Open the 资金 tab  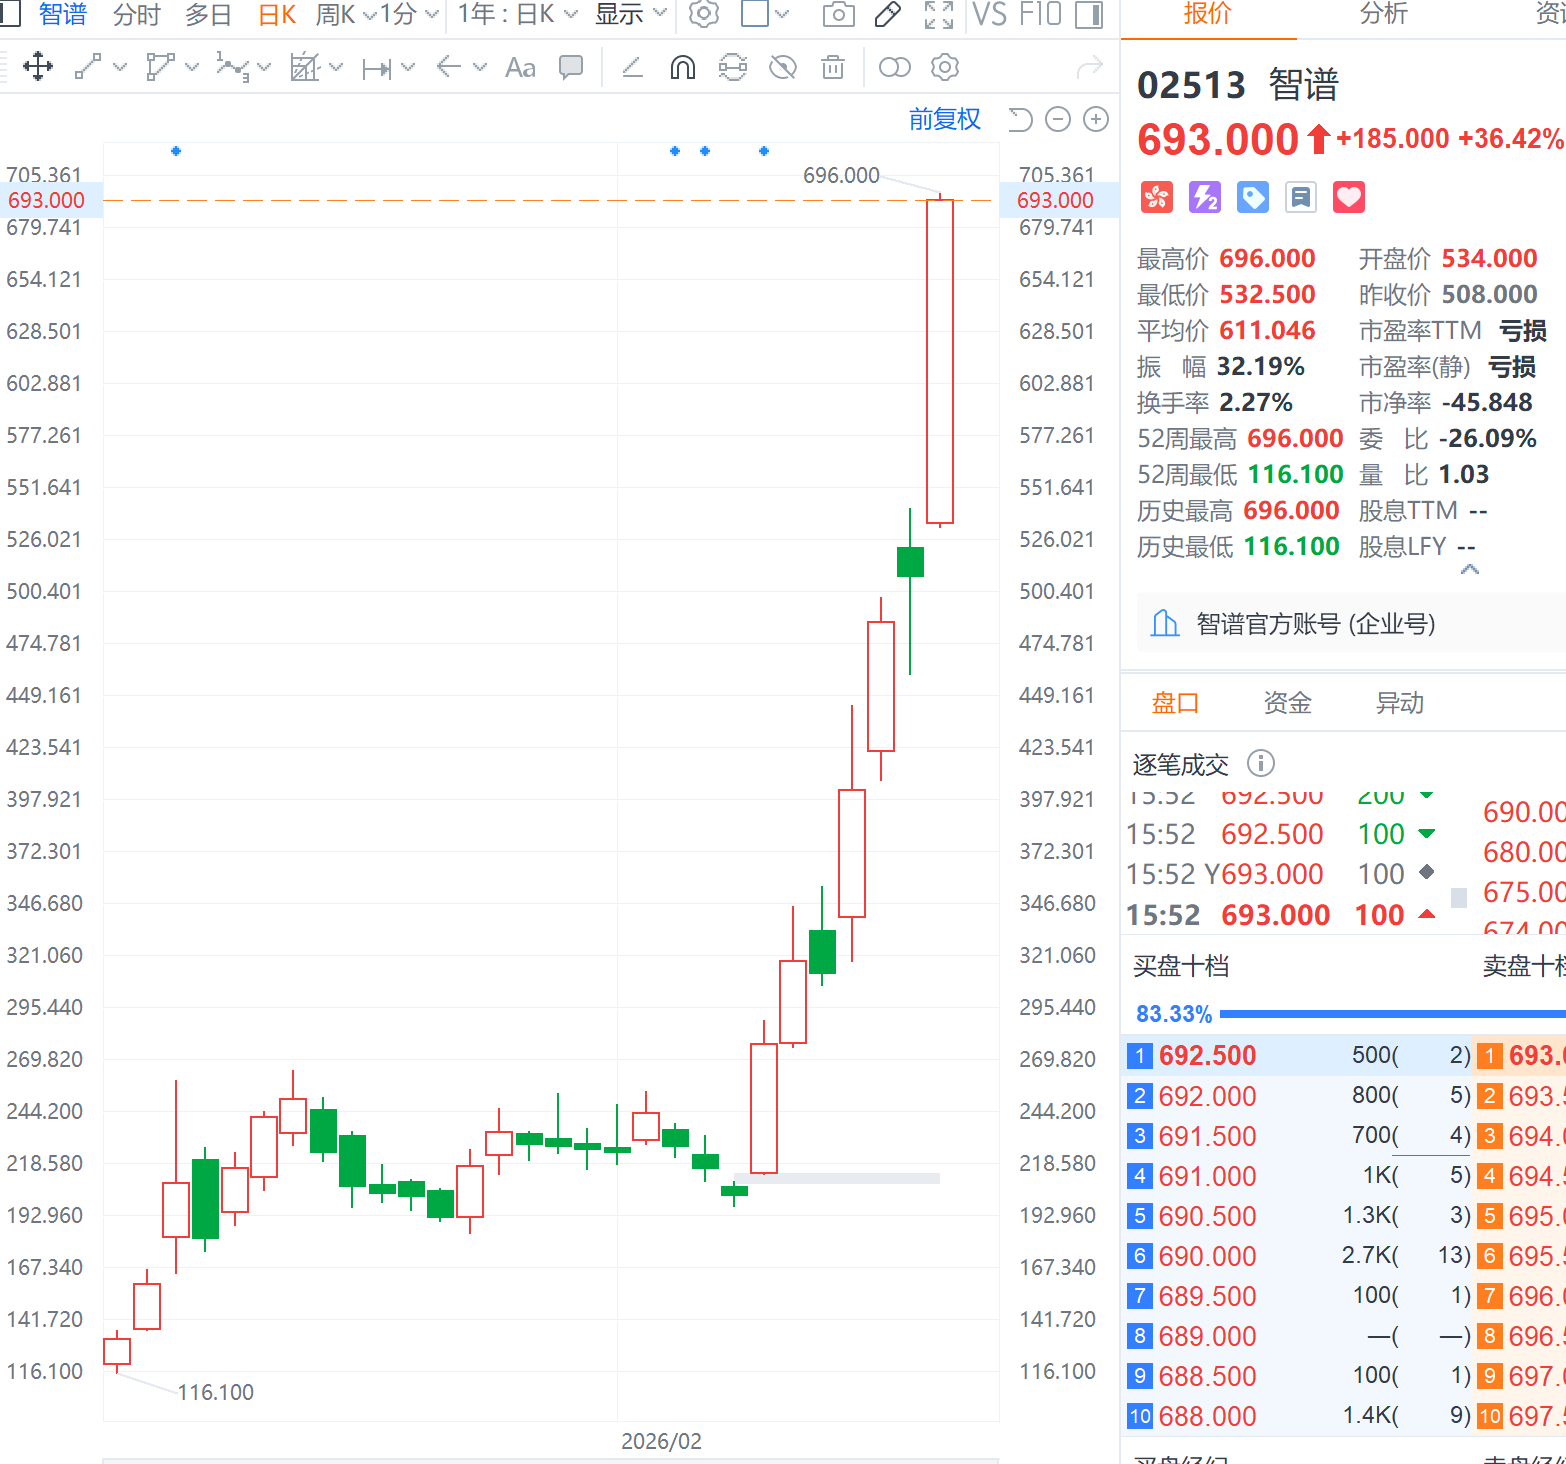[1287, 703]
